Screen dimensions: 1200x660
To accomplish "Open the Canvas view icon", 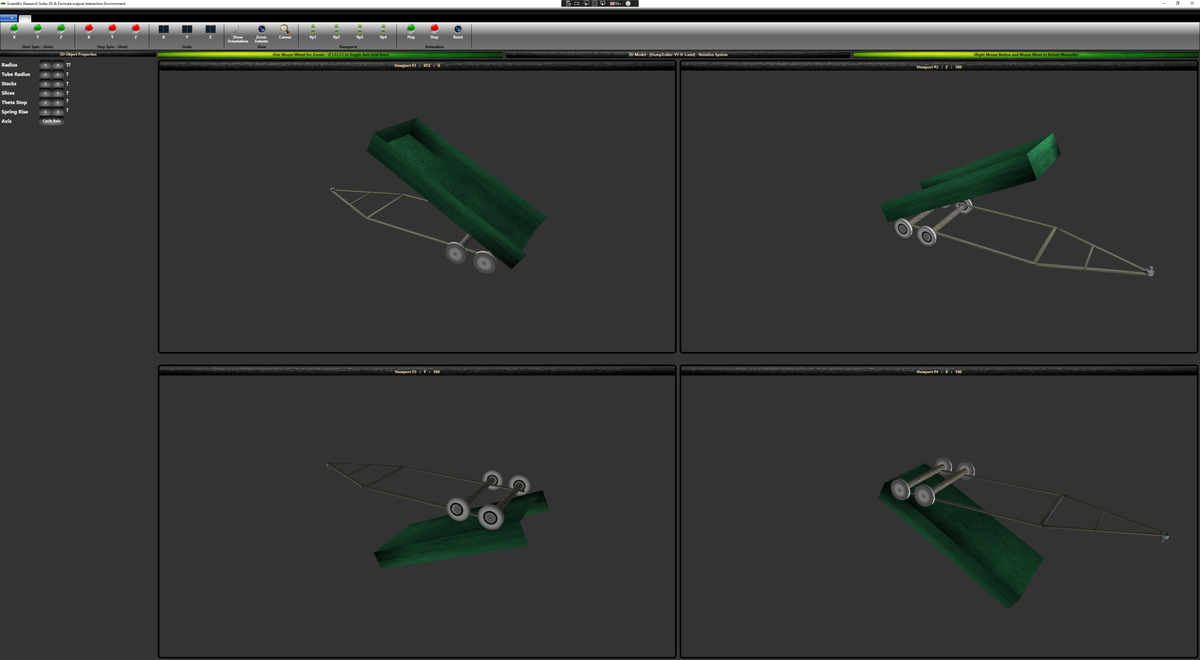I will pos(284,30).
